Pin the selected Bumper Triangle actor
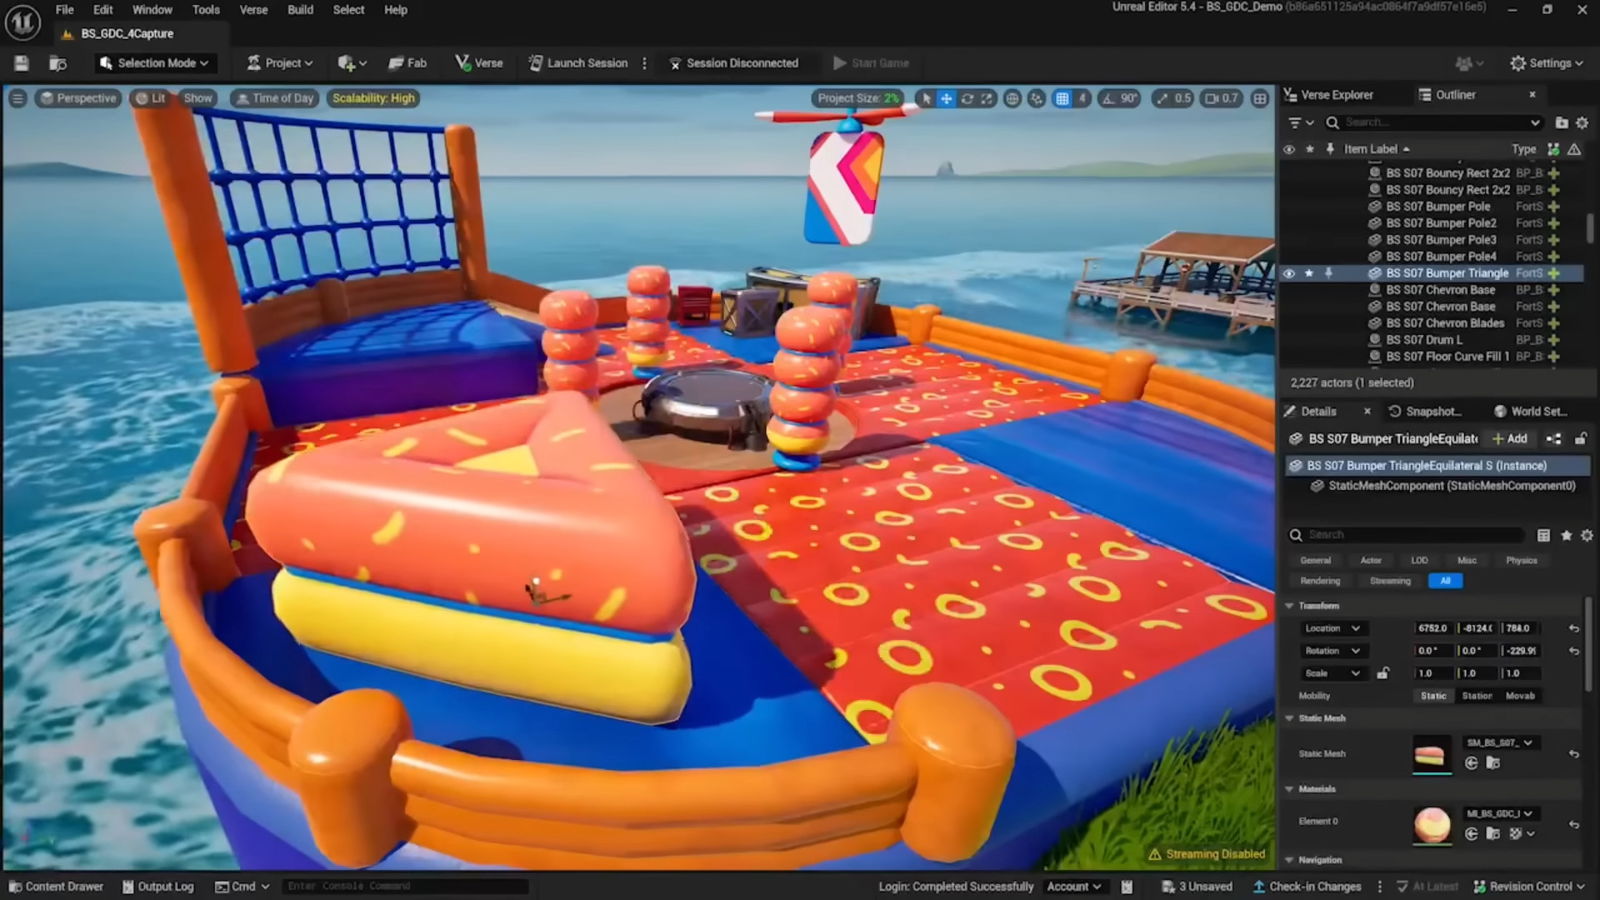1600x900 pixels. (x=1329, y=272)
